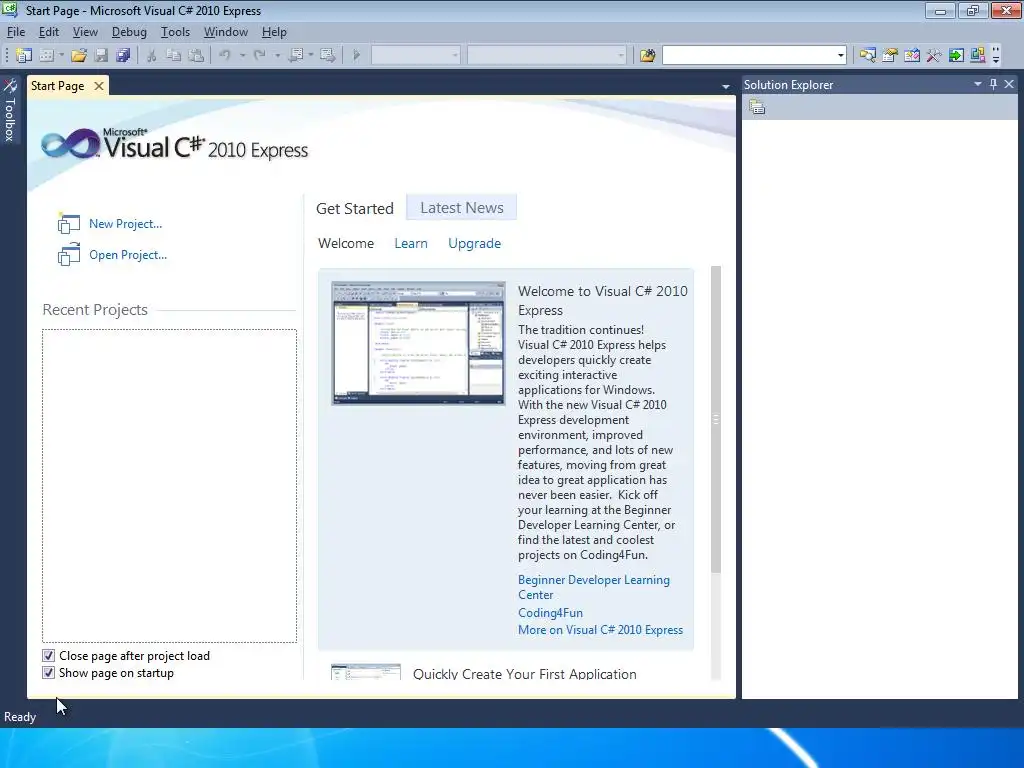
Task: Open the File menu
Action: tap(16, 32)
